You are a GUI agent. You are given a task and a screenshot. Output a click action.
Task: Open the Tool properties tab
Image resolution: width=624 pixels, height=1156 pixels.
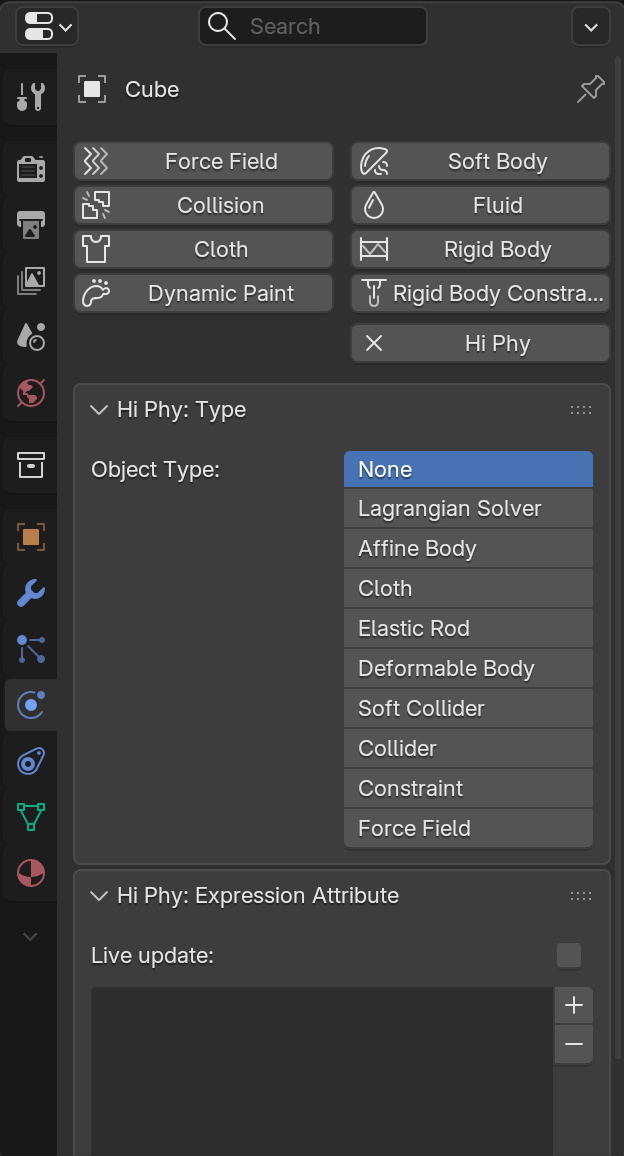coord(30,97)
